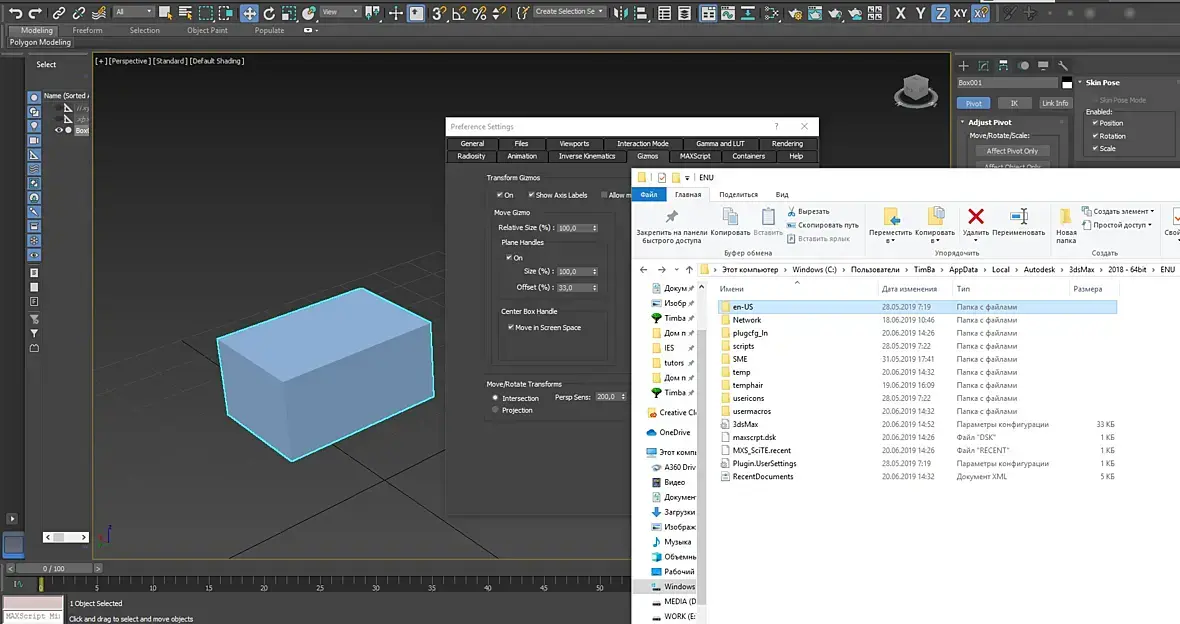Open the Вид tab in Explorer ribbon
The width and height of the screenshot is (1180, 624).
[782, 194]
